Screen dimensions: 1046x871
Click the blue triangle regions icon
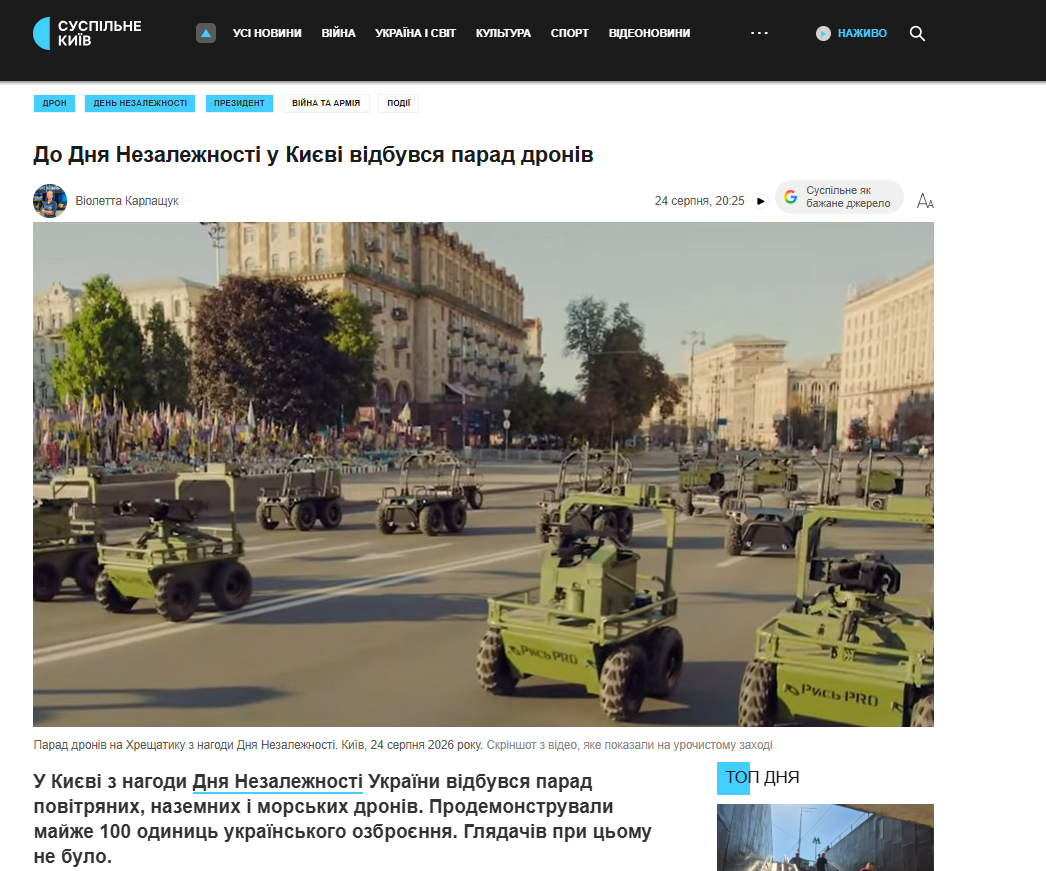[205, 33]
